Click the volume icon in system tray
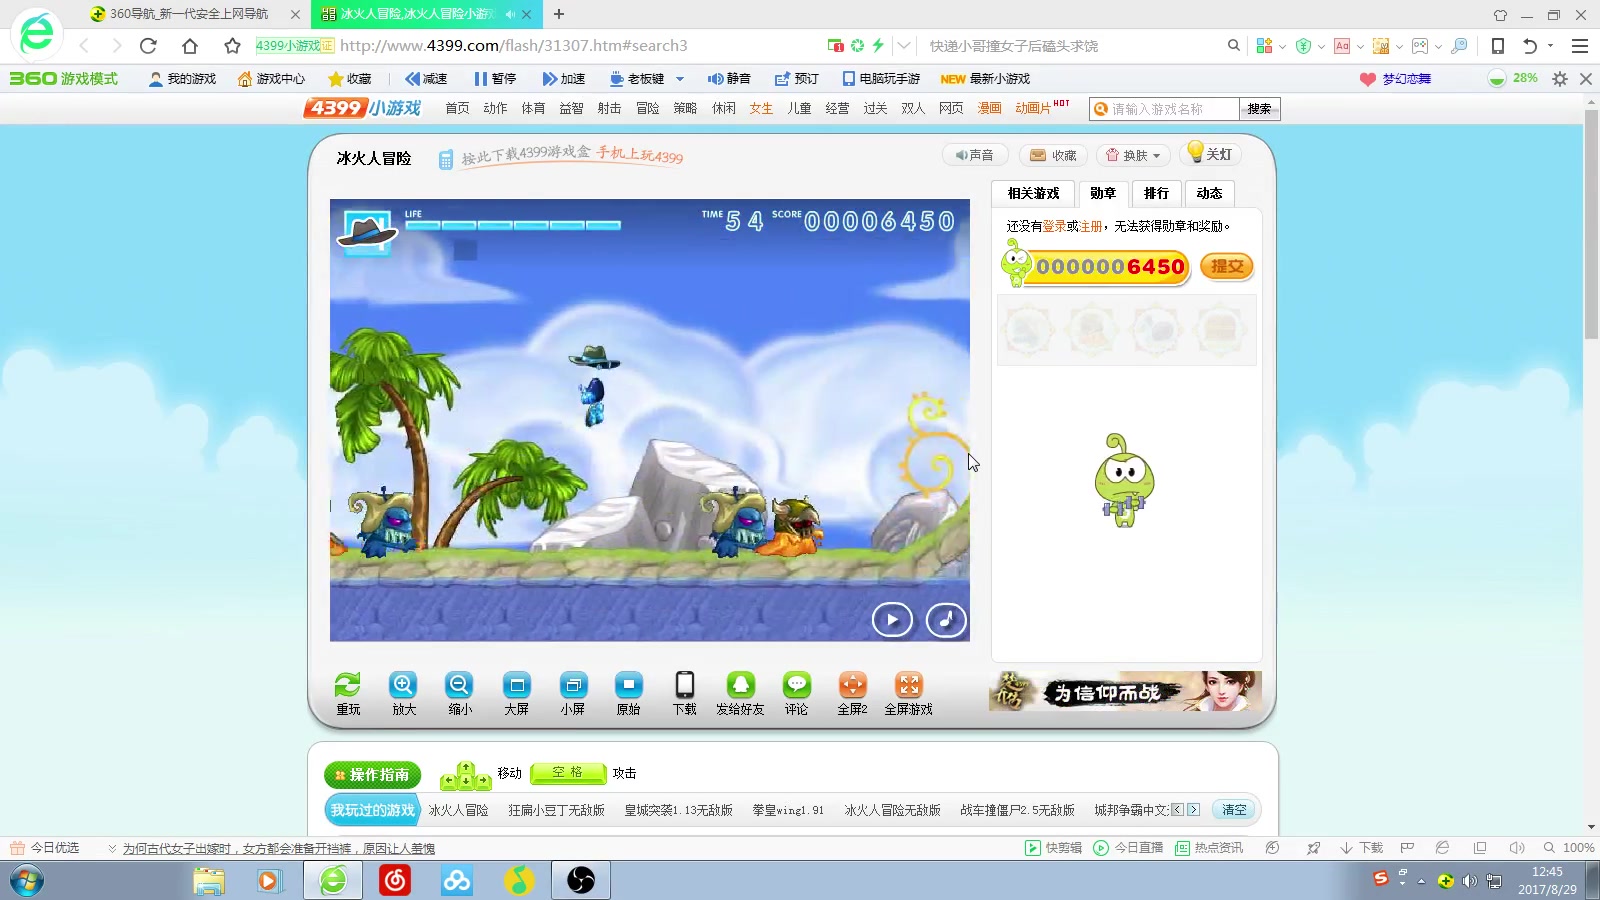1600x900 pixels. (x=1469, y=881)
